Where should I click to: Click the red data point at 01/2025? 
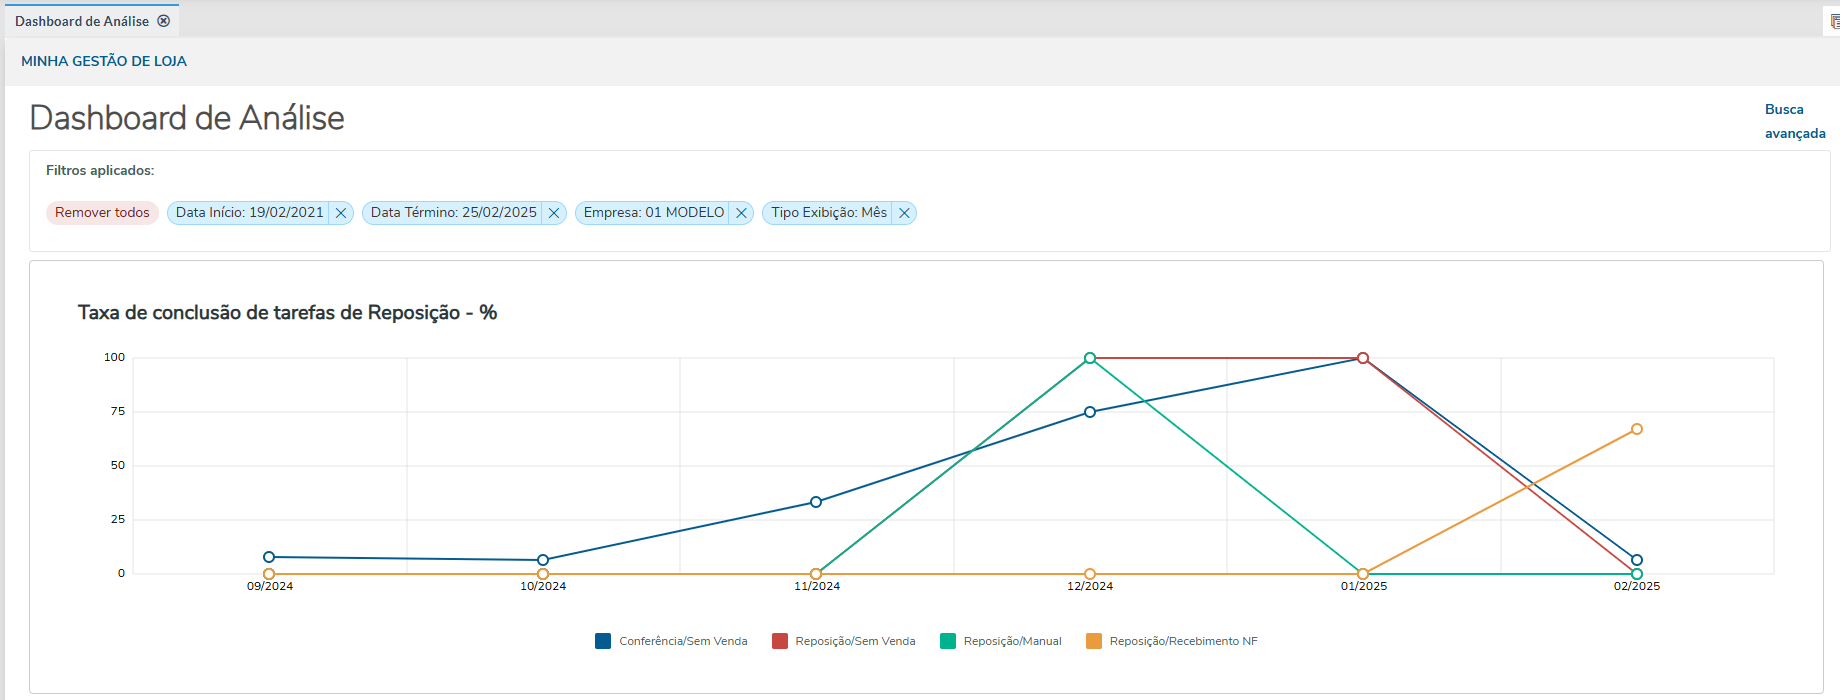click(x=1363, y=358)
